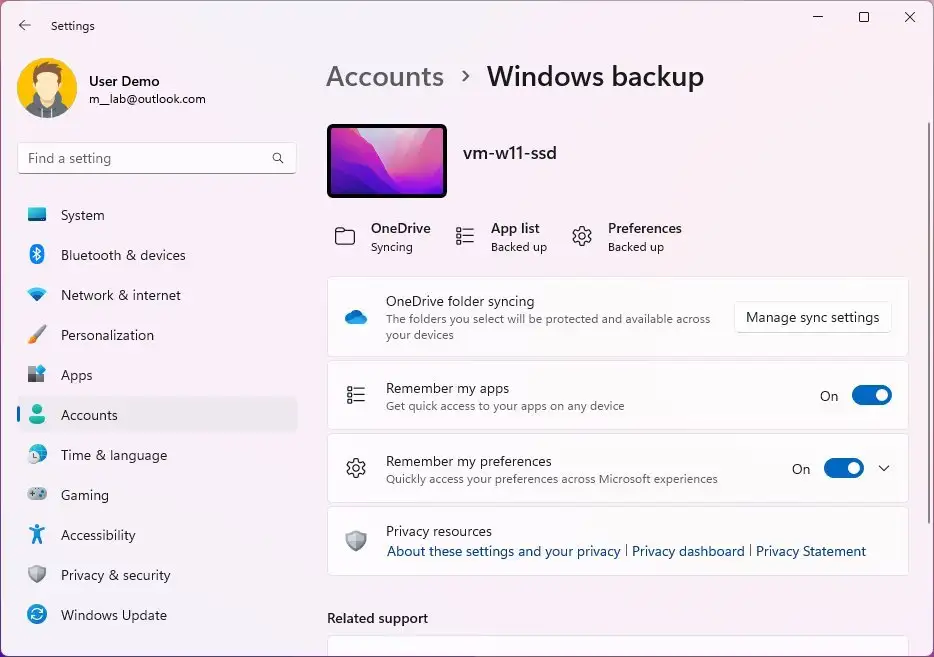Click the OneDrive cloud icon
This screenshot has width=934, height=657.
[x=356, y=317]
